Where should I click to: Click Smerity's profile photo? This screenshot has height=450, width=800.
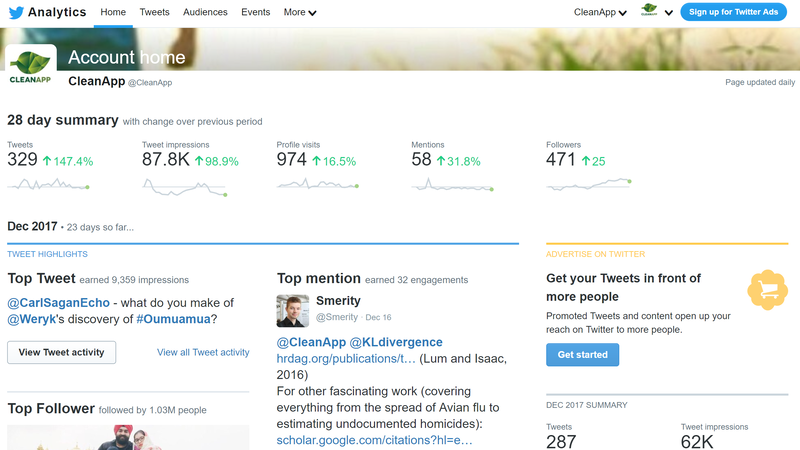pyautogui.click(x=293, y=310)
